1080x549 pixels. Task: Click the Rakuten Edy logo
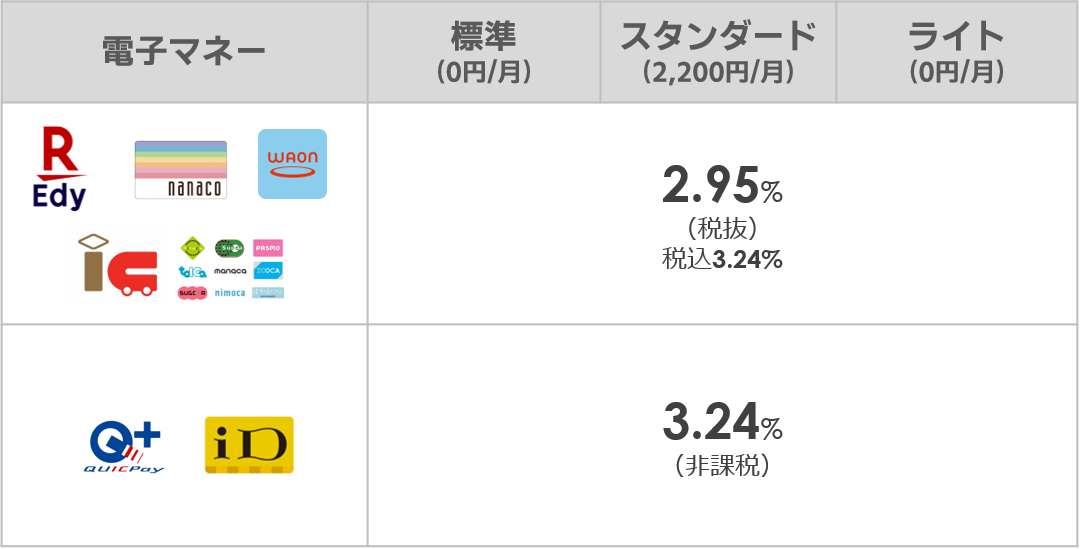click(x=59, y=168)
